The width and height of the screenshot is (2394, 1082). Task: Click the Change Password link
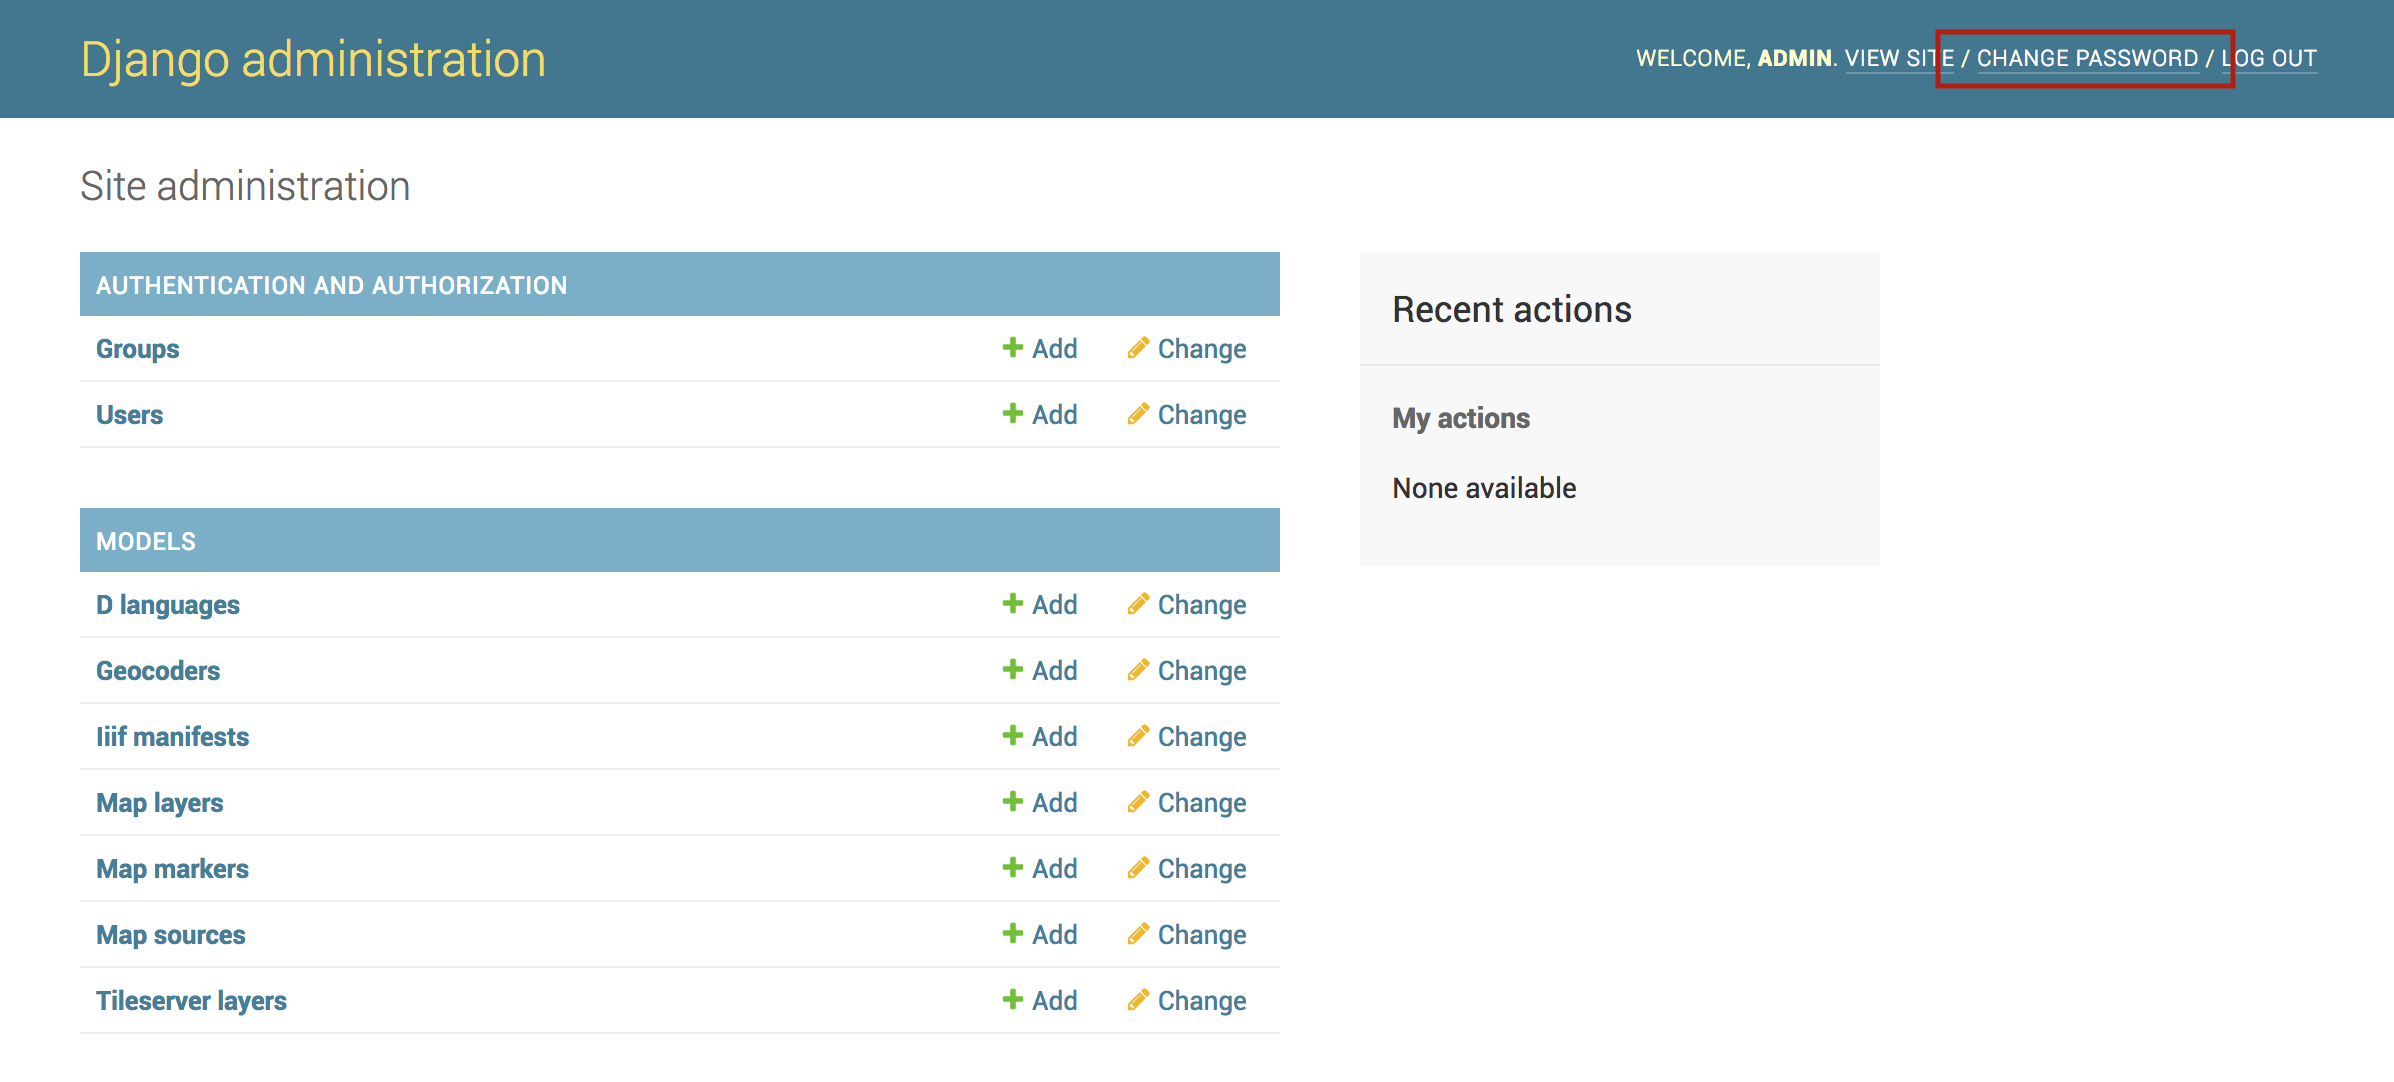tap(2087, 58)
